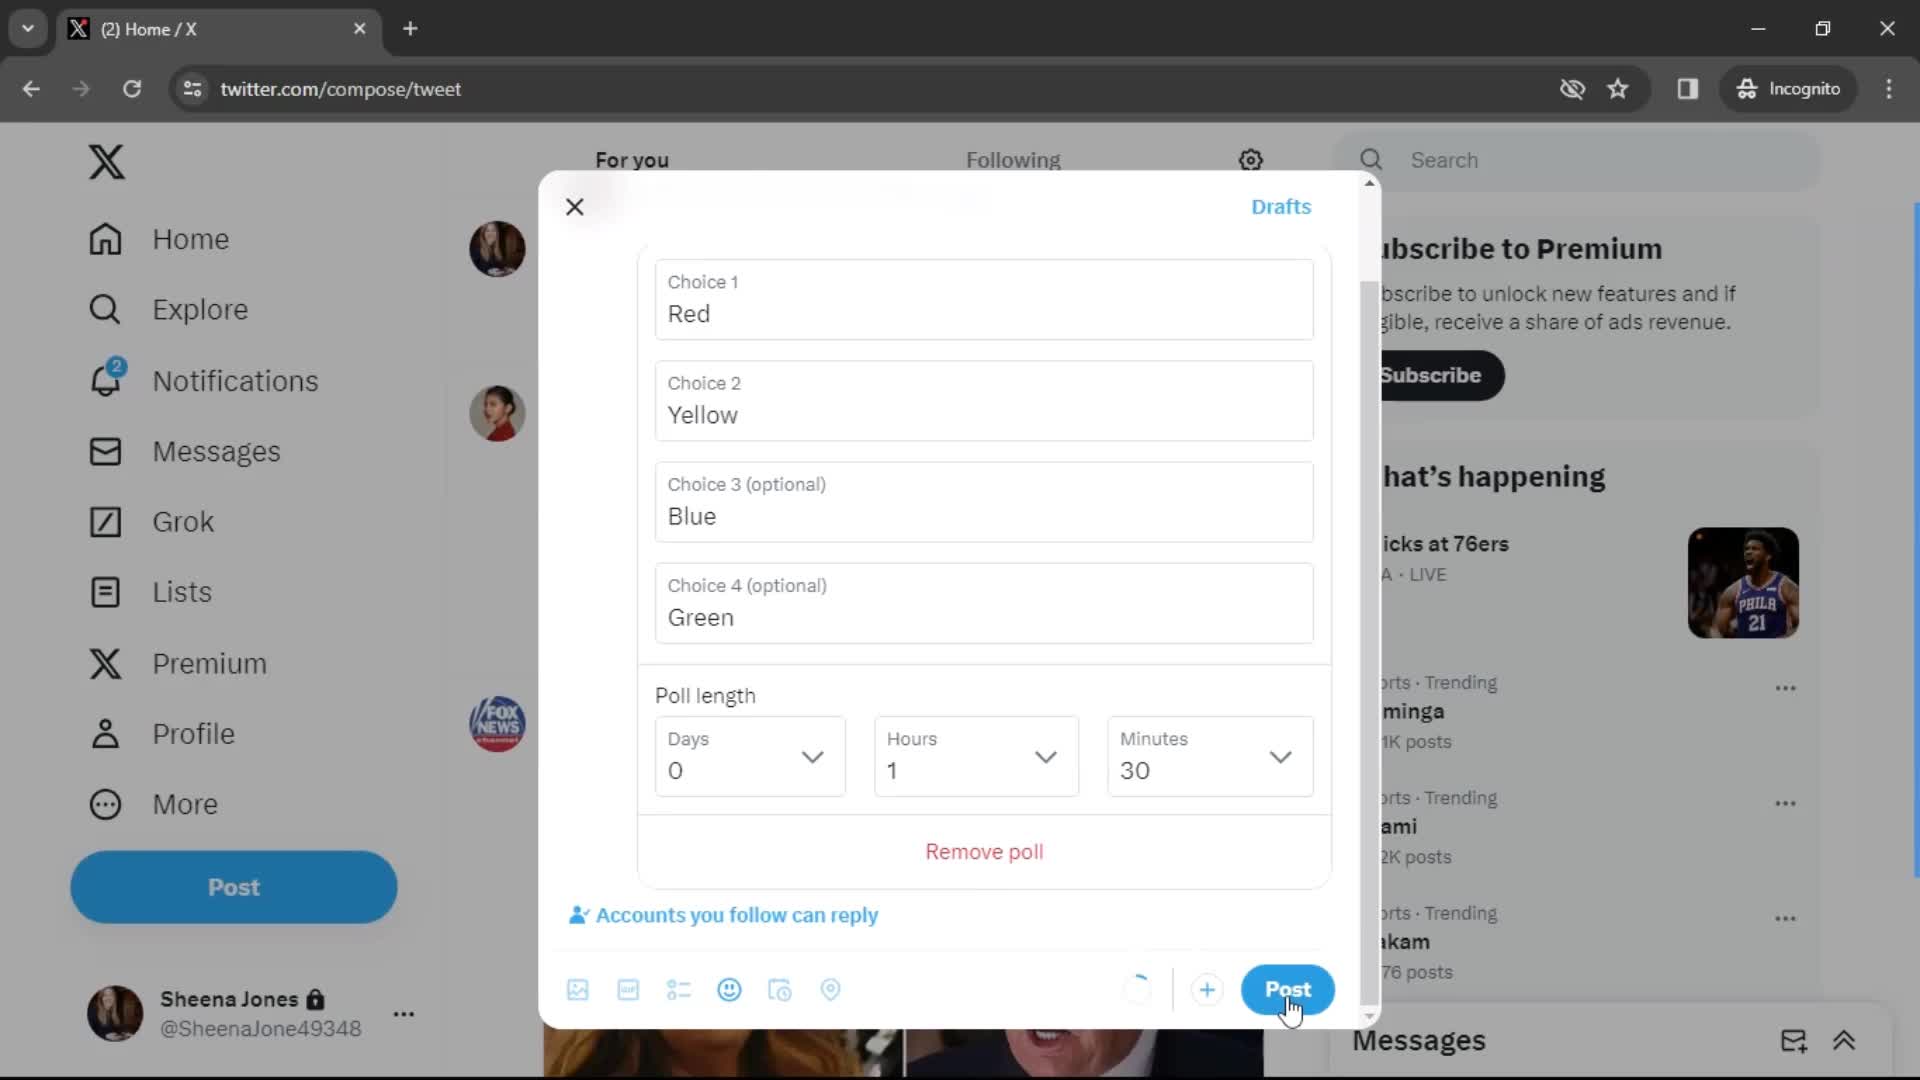Expand the Minutes dropdown for poll length
The height and width of the screenshot is (1080, 1920).
1279,757
